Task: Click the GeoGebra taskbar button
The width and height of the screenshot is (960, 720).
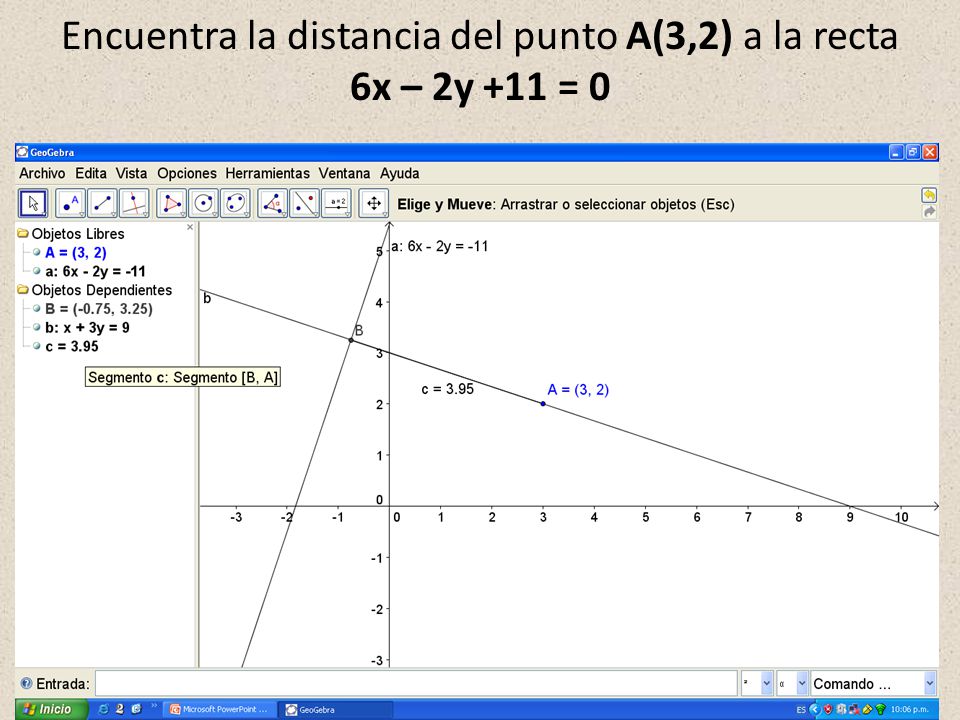Action: point(334,709)
